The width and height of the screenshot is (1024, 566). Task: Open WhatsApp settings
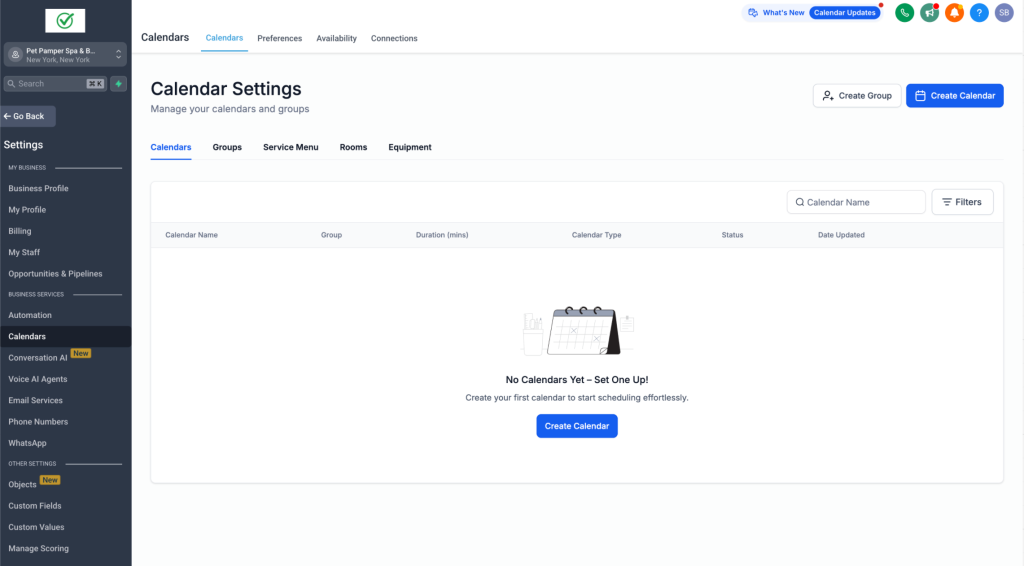point(27,443)
